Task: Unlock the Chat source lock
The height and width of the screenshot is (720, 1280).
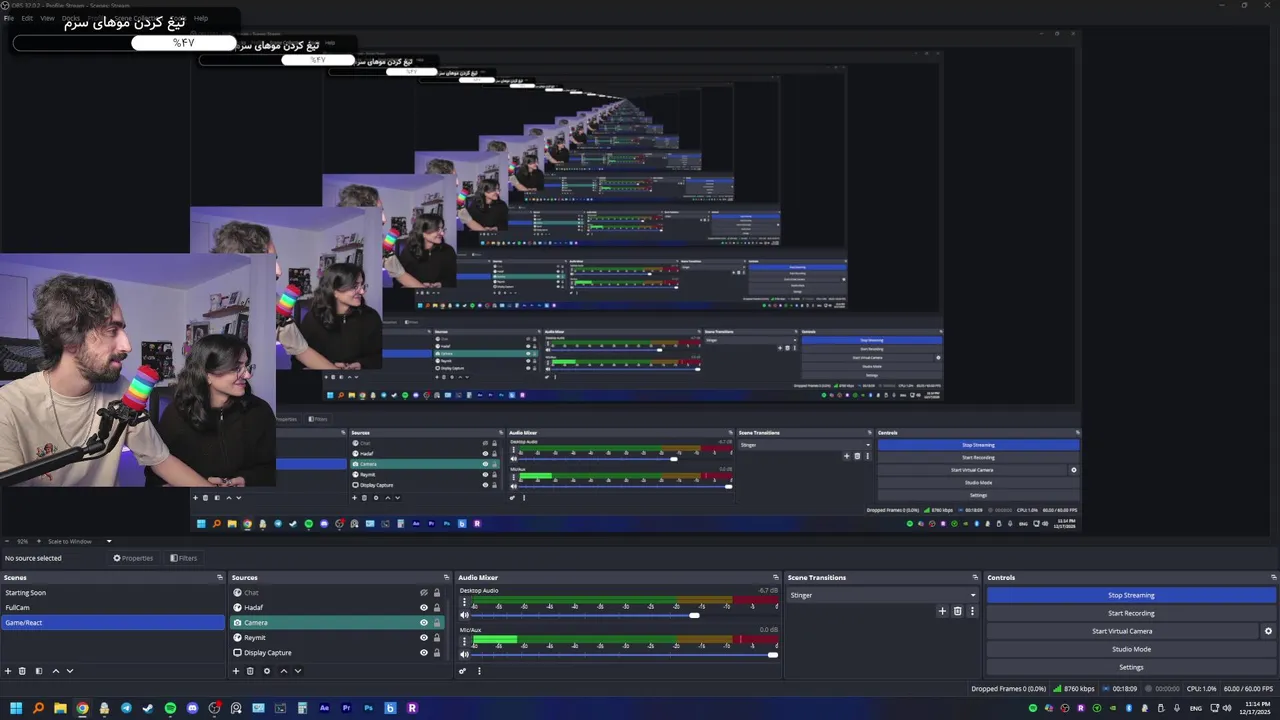Action: (x=437, y=593)
